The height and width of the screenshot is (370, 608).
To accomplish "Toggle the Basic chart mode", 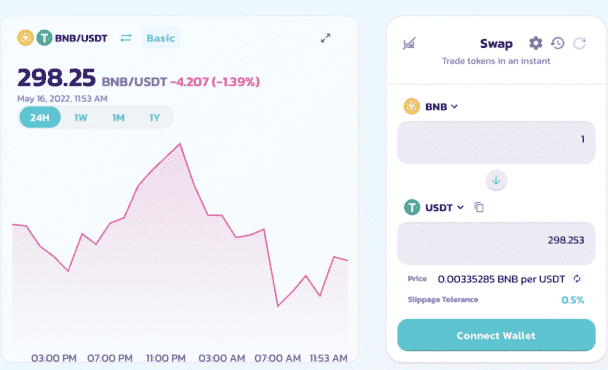I will [161, 38].
